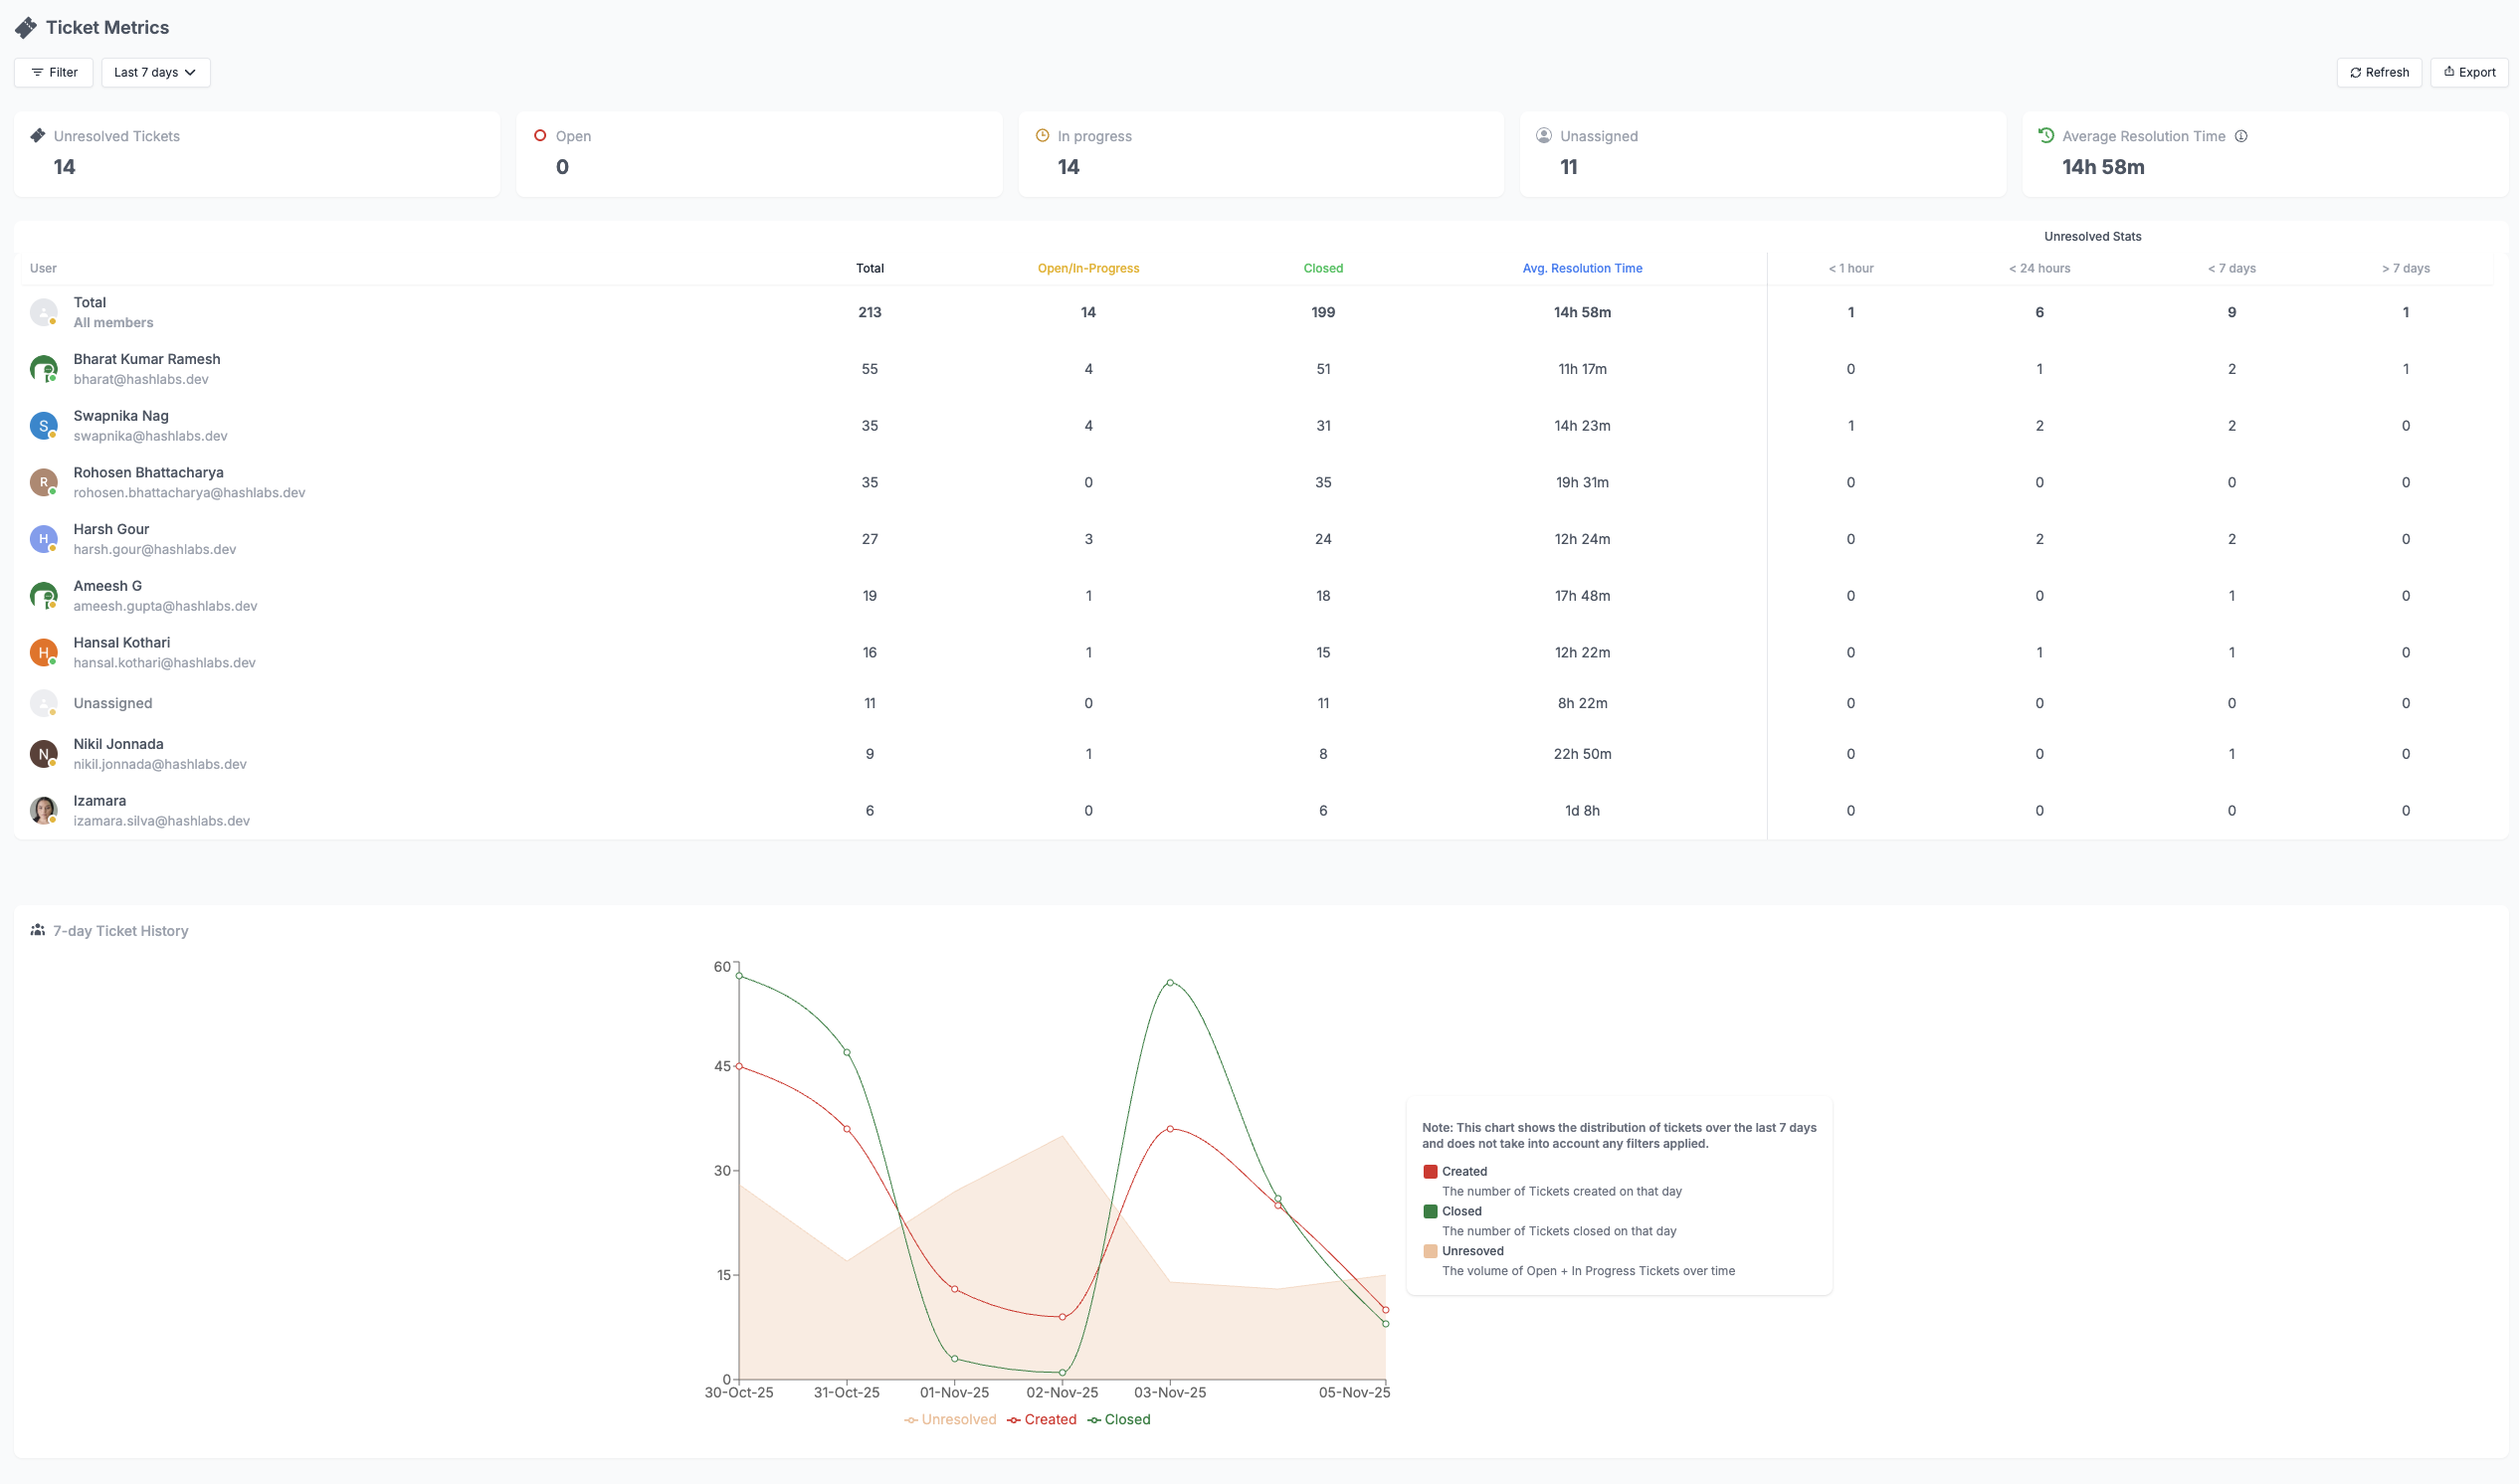Click the Average Resolution Time info icon
2519x1484 pixels.
point(2241,136)
